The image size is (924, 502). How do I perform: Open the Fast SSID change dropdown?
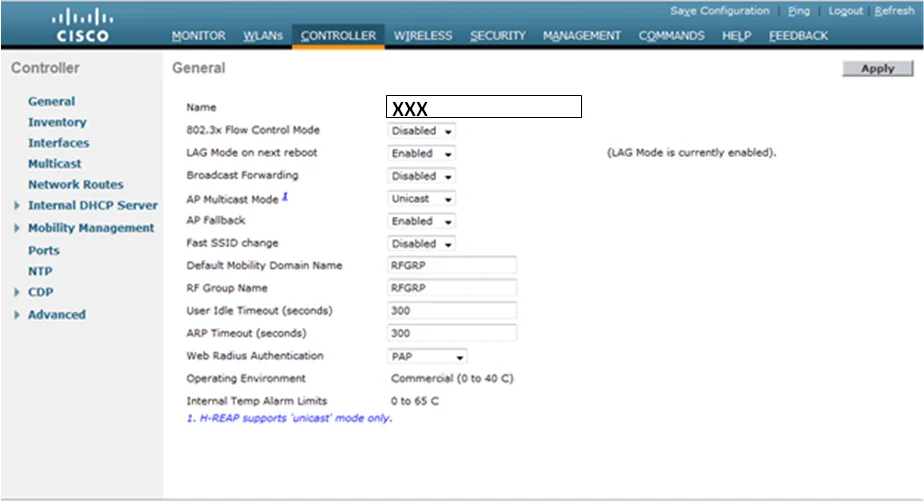[421, 244]
